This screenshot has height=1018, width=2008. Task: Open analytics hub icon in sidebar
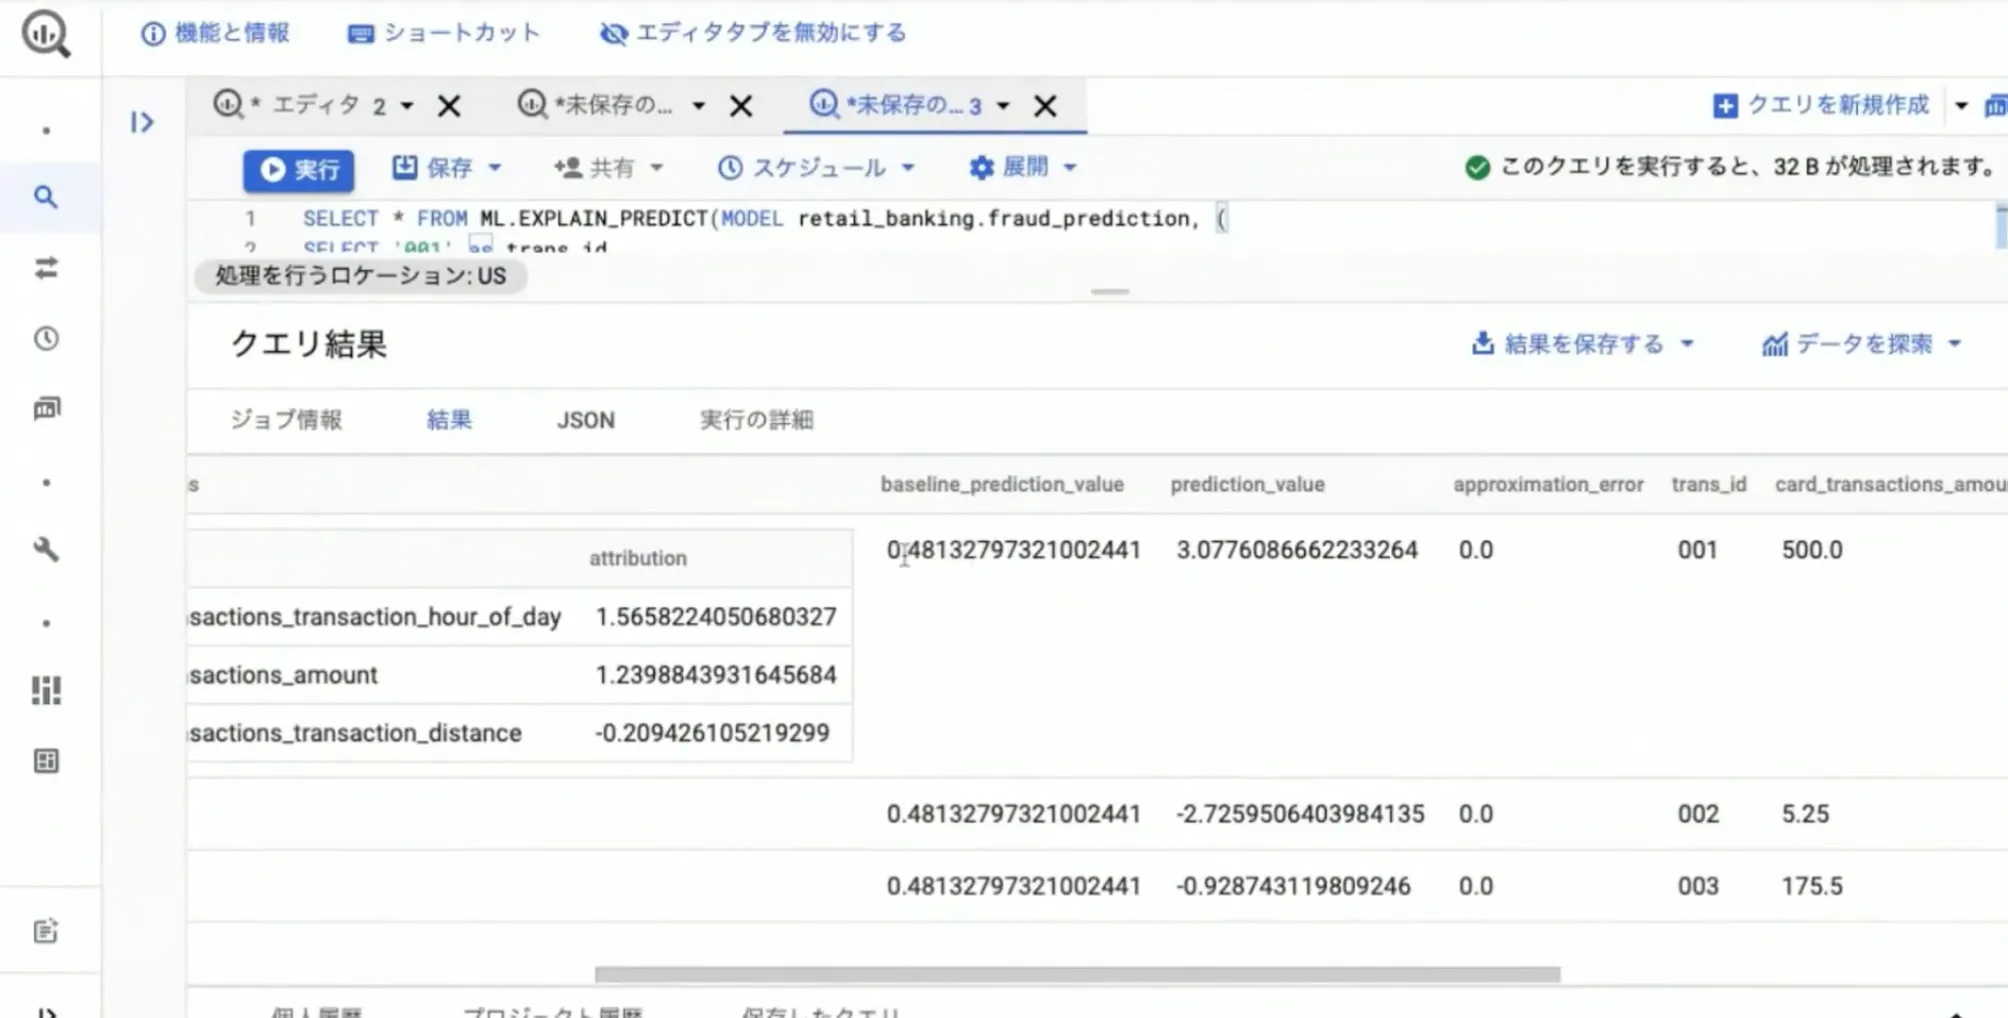click(46, 408)
